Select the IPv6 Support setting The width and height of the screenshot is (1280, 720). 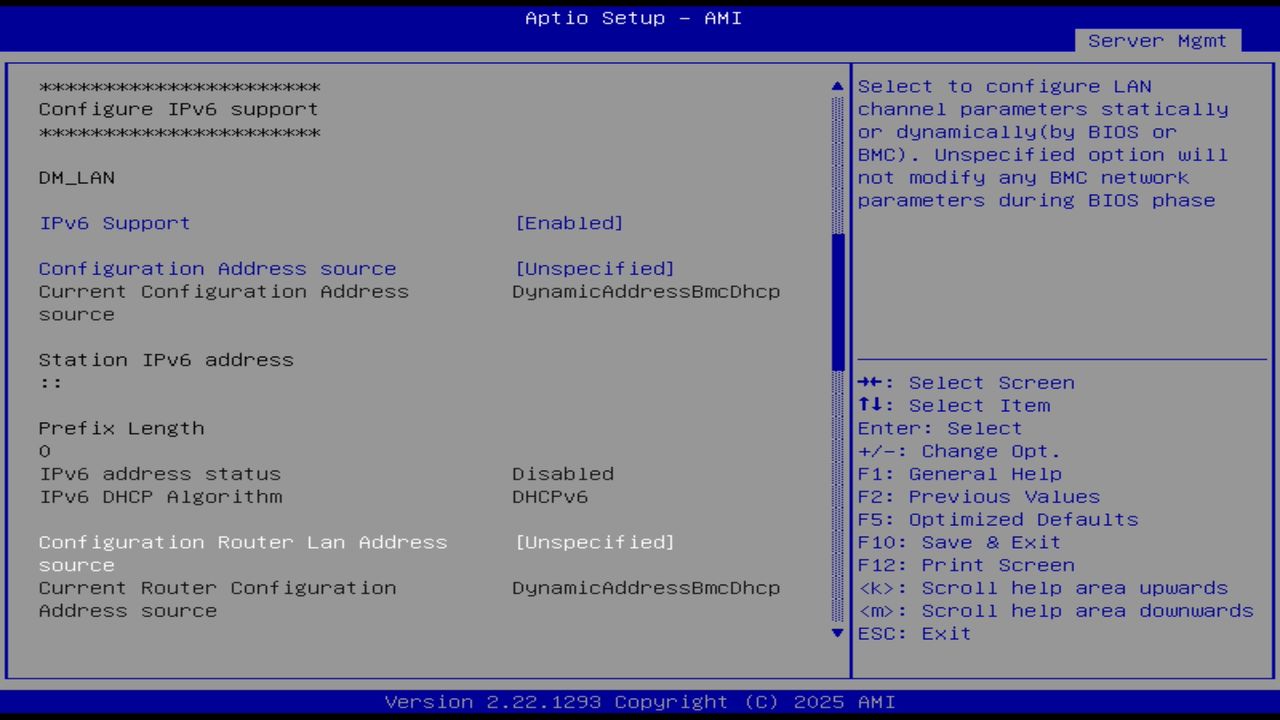pyautogui.click(x=114, y=222)
